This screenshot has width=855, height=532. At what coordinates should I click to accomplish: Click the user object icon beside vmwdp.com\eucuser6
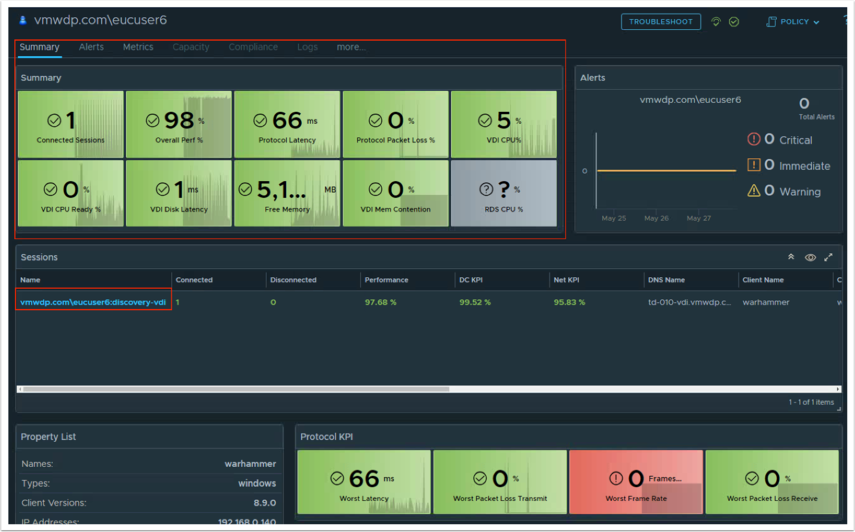point(23,20)
